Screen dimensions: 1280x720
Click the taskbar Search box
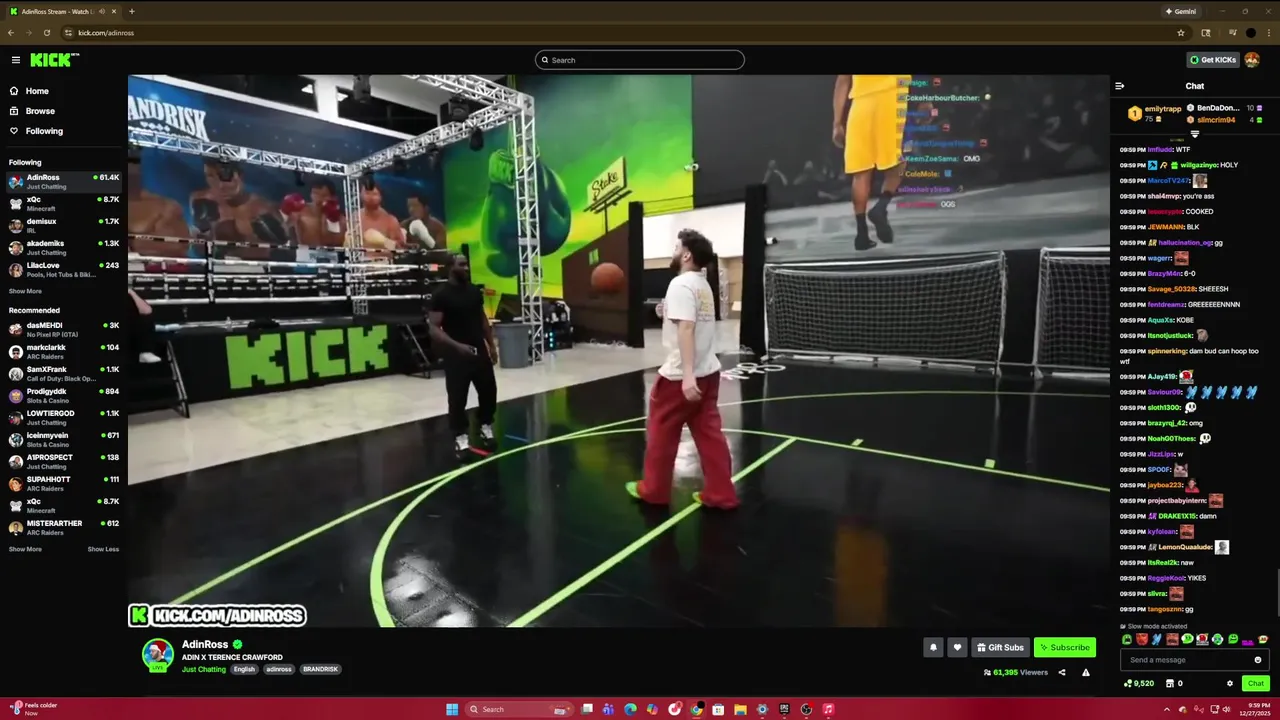[520, 709]
